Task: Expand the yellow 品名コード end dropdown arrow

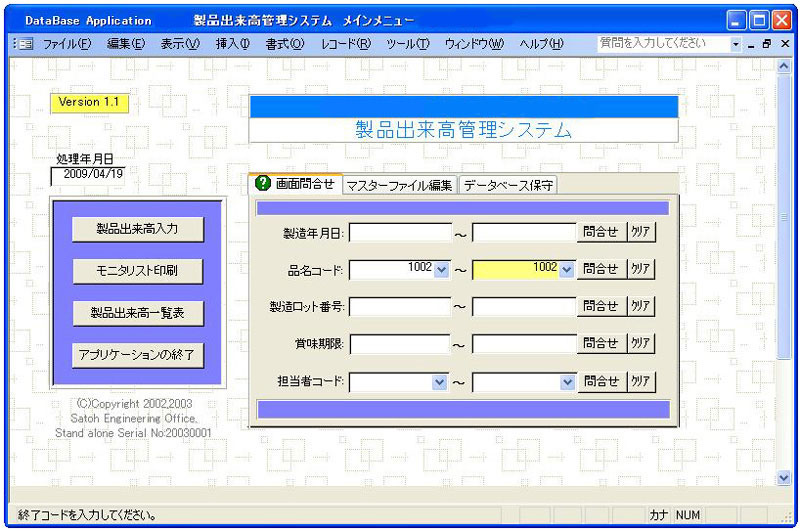Action: coord(566,270)
